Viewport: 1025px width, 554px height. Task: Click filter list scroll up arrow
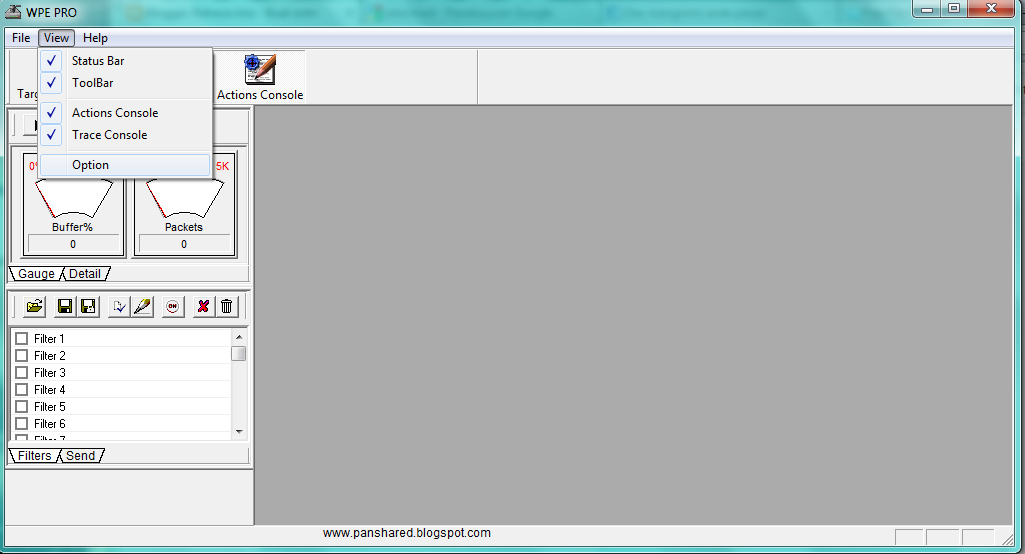click(x=239, y=337)
